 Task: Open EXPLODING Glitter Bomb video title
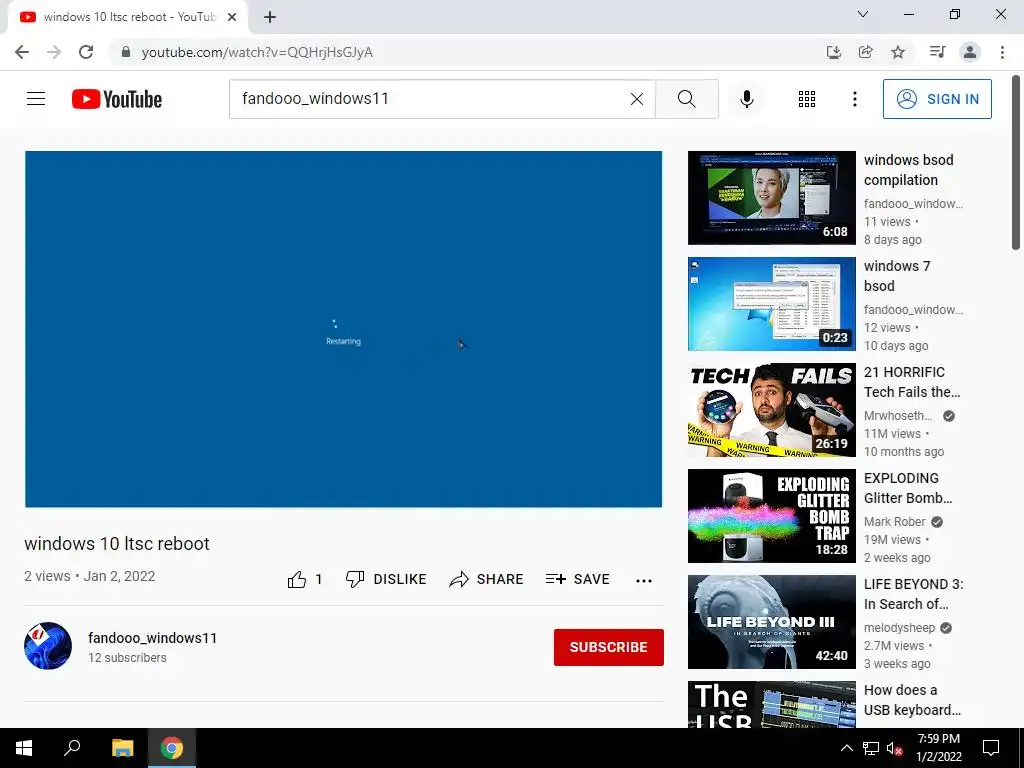908,488
